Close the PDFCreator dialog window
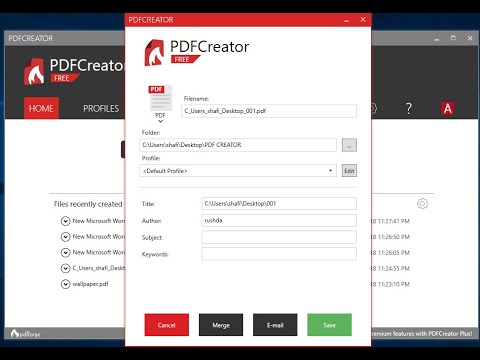This screenshot has height=360, width=480. pos(363,20)
